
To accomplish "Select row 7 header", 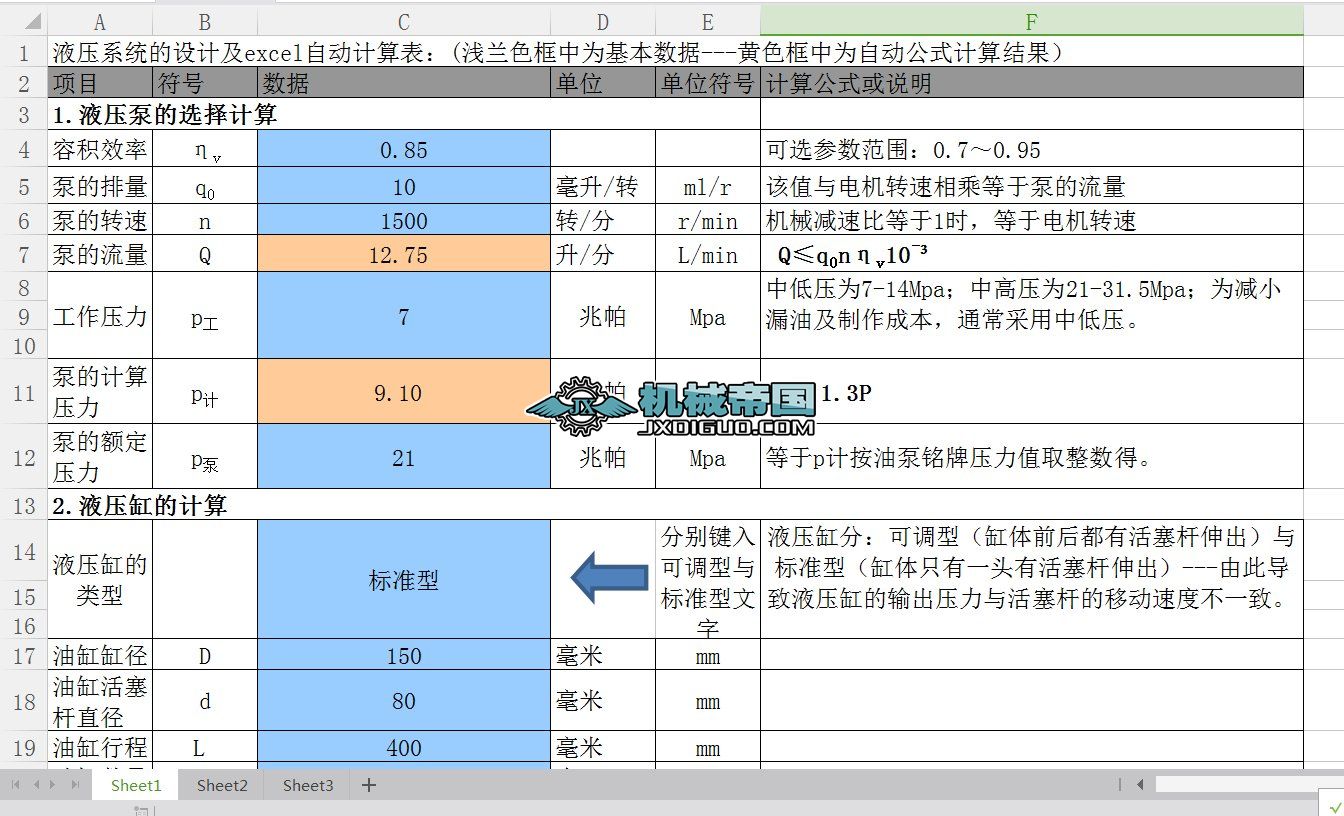I will (x=23, y=255).
